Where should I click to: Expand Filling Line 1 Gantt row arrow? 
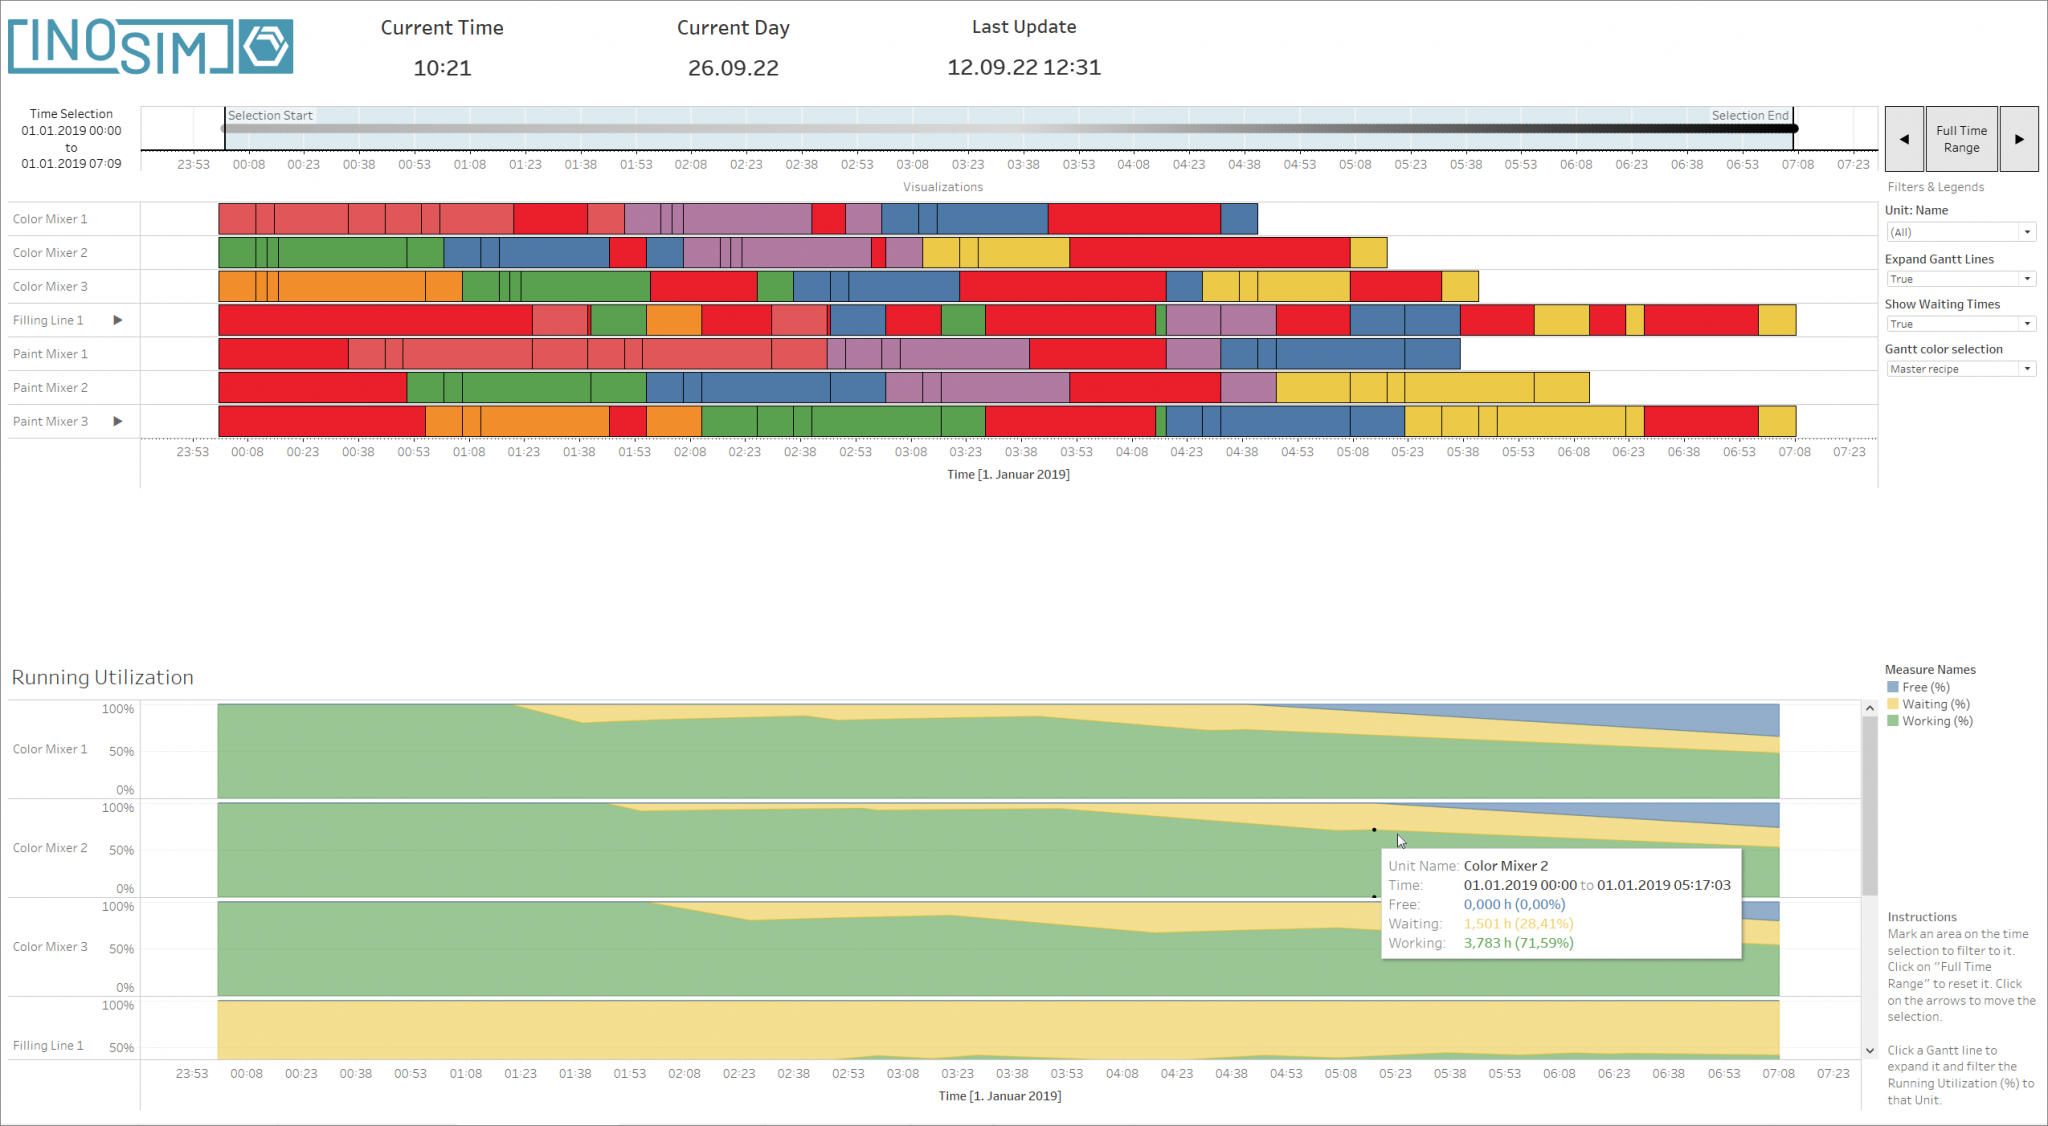(118, 320)
